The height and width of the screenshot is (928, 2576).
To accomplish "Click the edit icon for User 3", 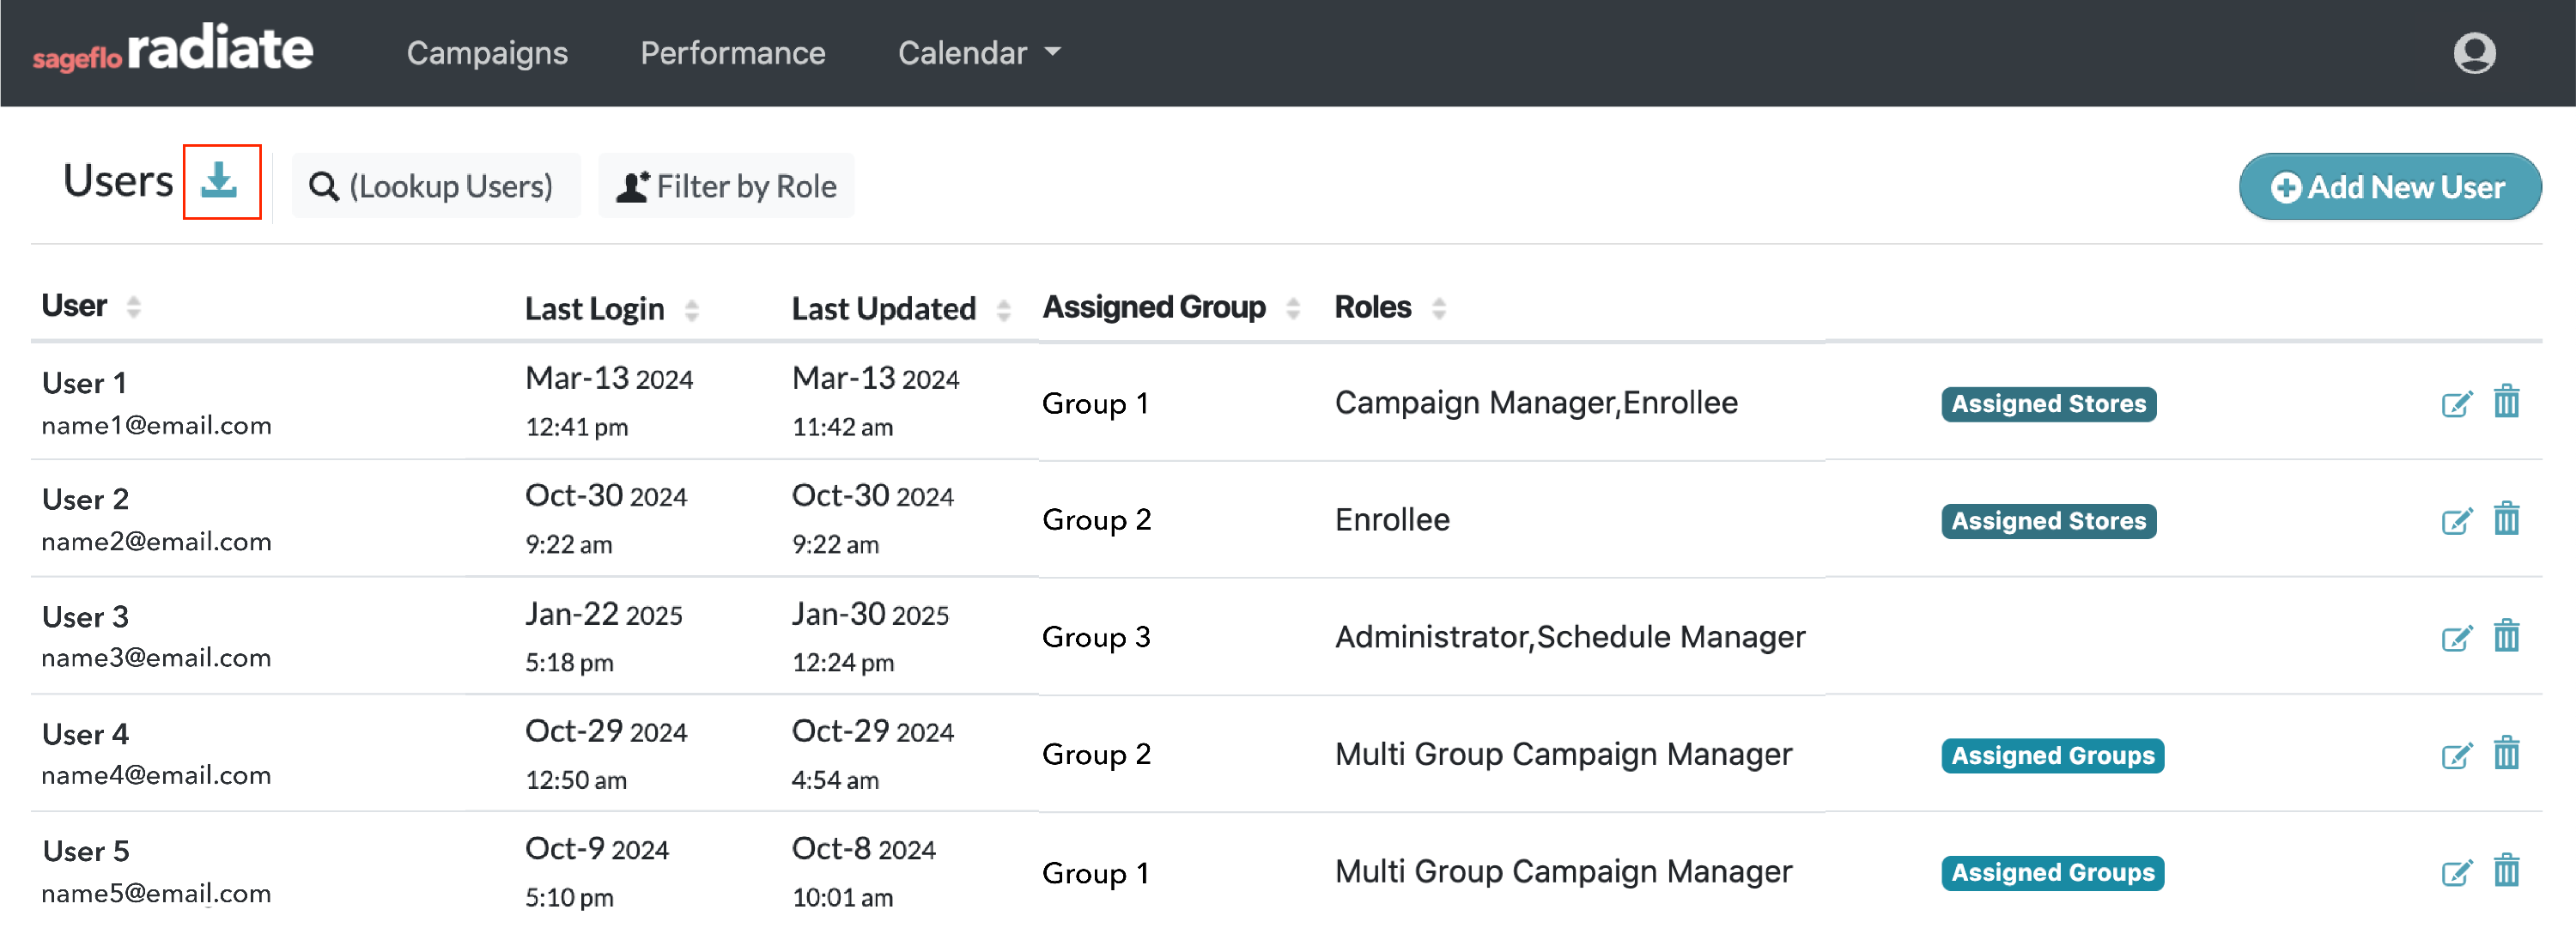I will [2456, 638].
